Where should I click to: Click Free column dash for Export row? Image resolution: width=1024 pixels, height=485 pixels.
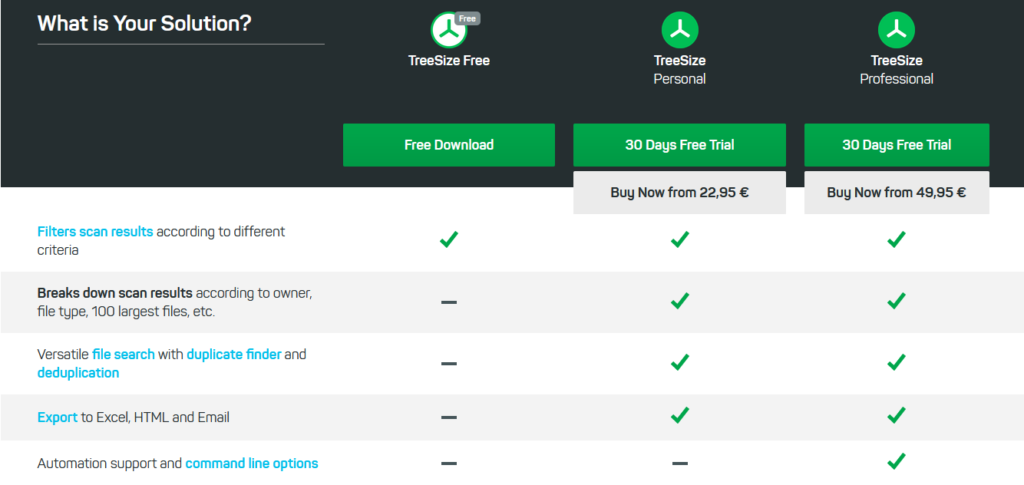tap(449, 416)
